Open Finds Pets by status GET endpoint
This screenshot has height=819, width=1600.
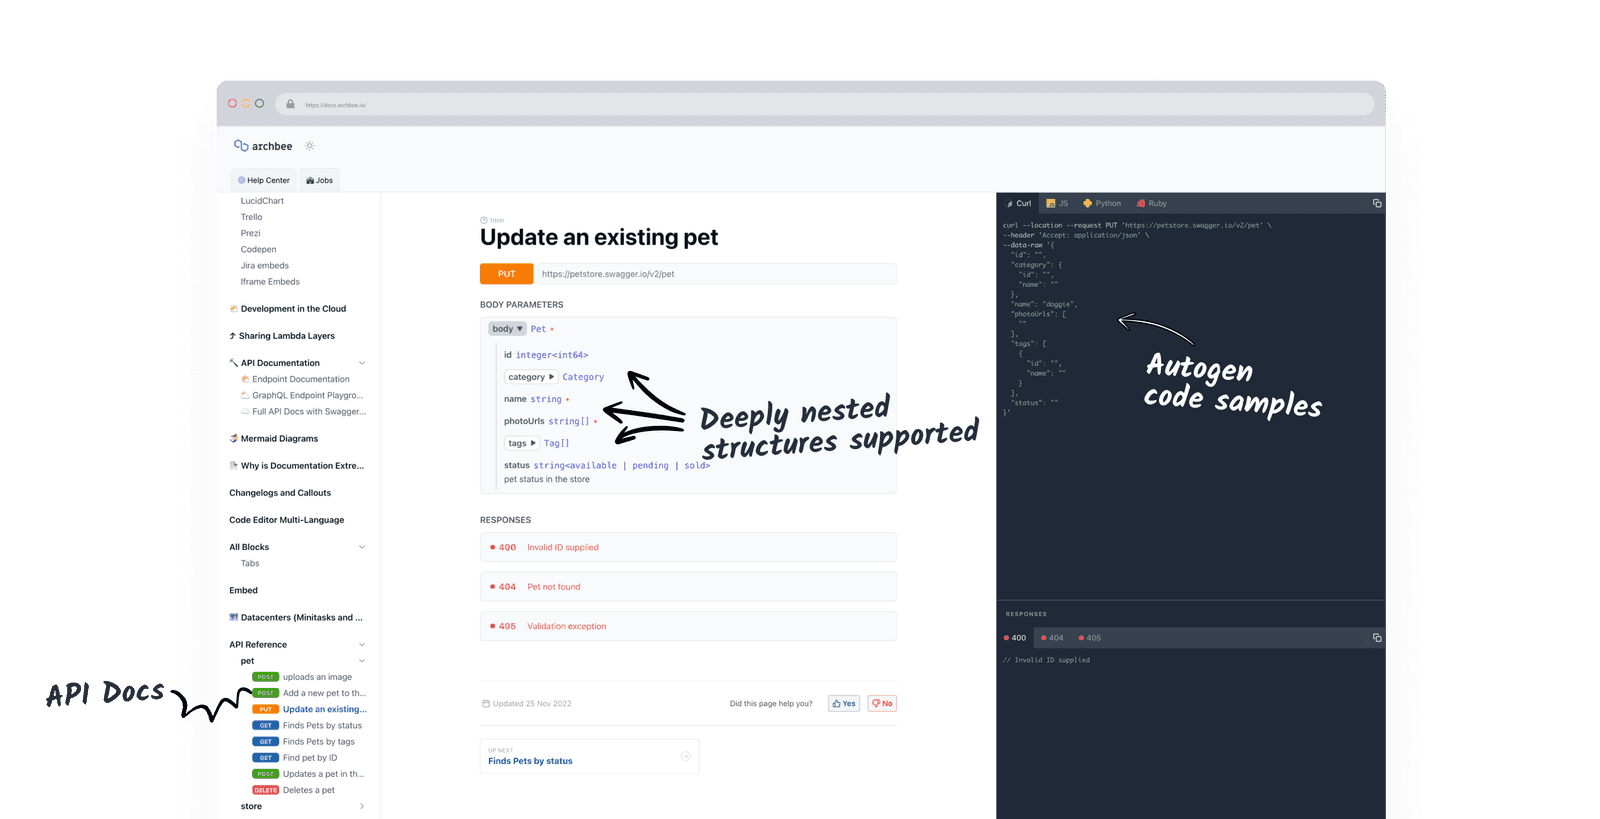321,726
